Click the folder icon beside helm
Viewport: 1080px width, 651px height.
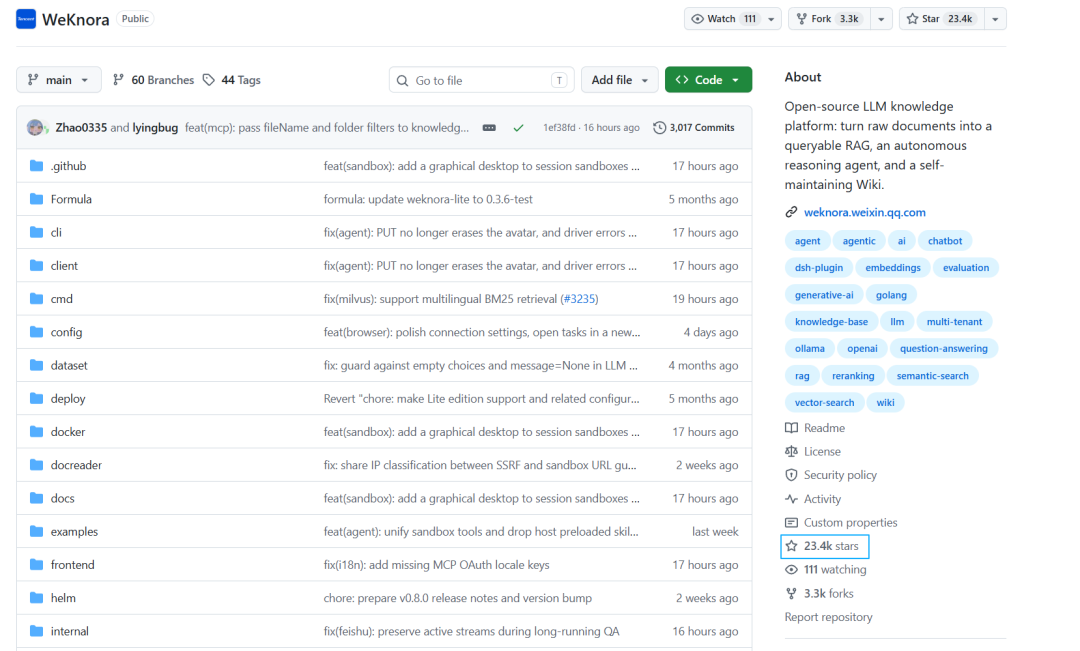pos(37,598)
